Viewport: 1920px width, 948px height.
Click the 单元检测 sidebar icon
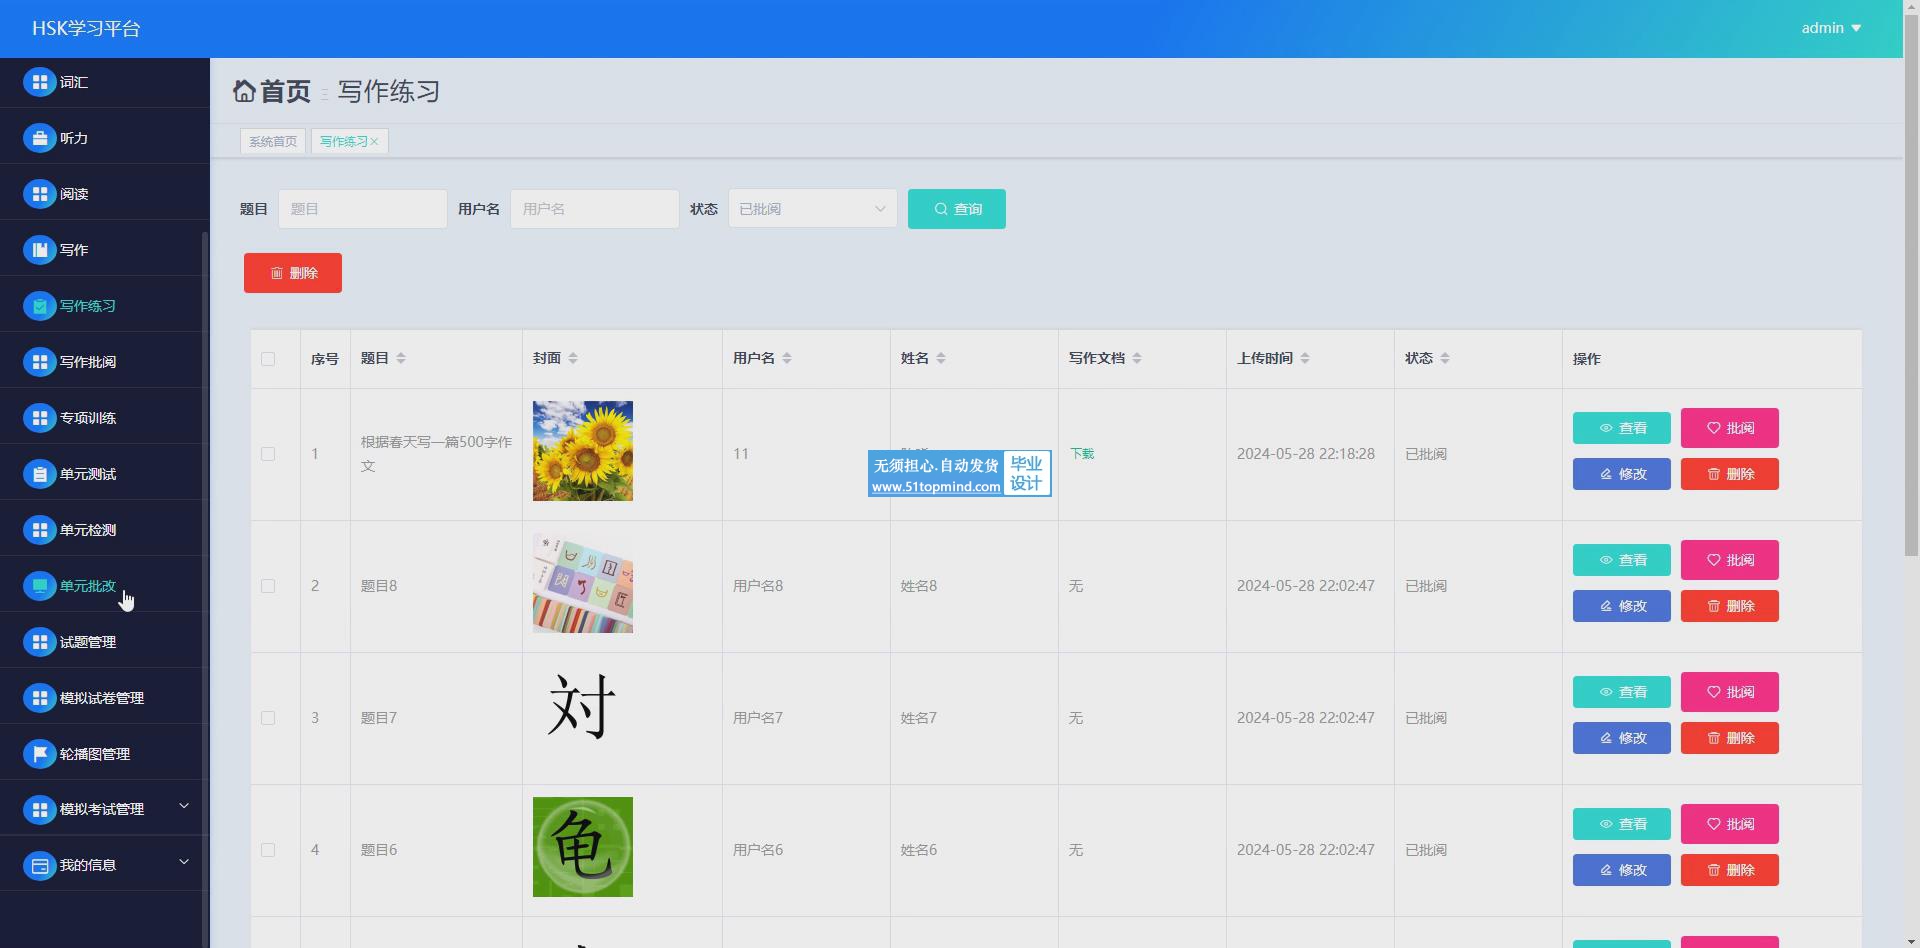(40, 530)
